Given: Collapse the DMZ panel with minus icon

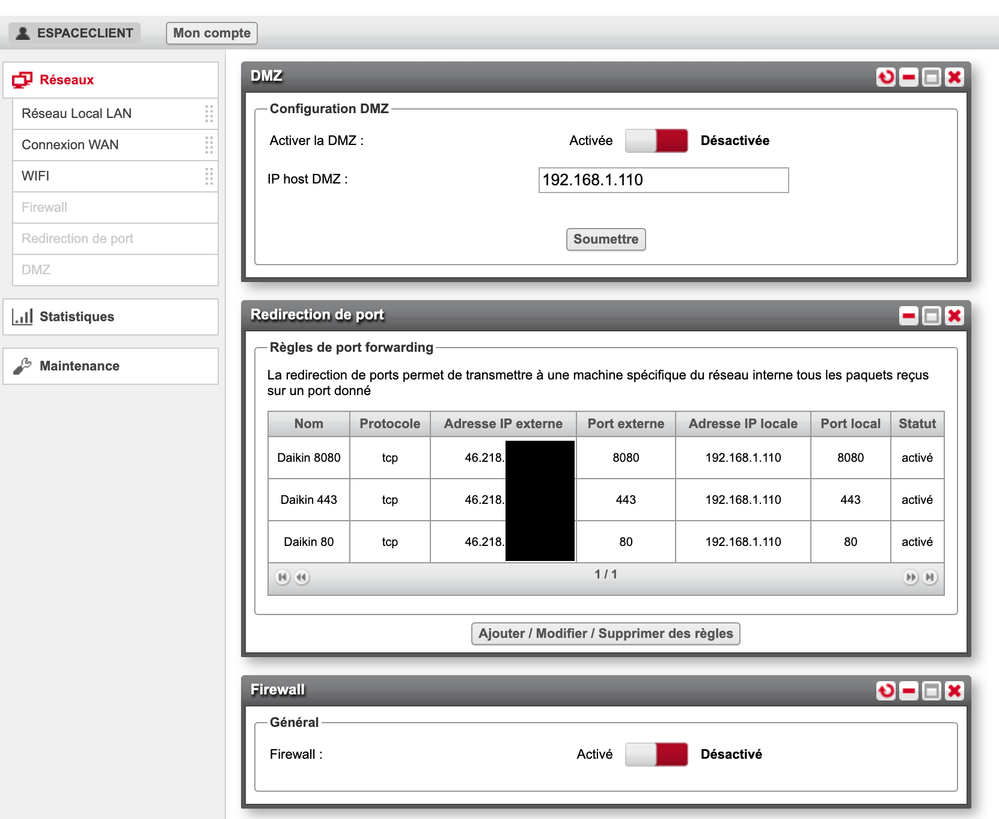Looking at the screenshot, I should [909, 77].
